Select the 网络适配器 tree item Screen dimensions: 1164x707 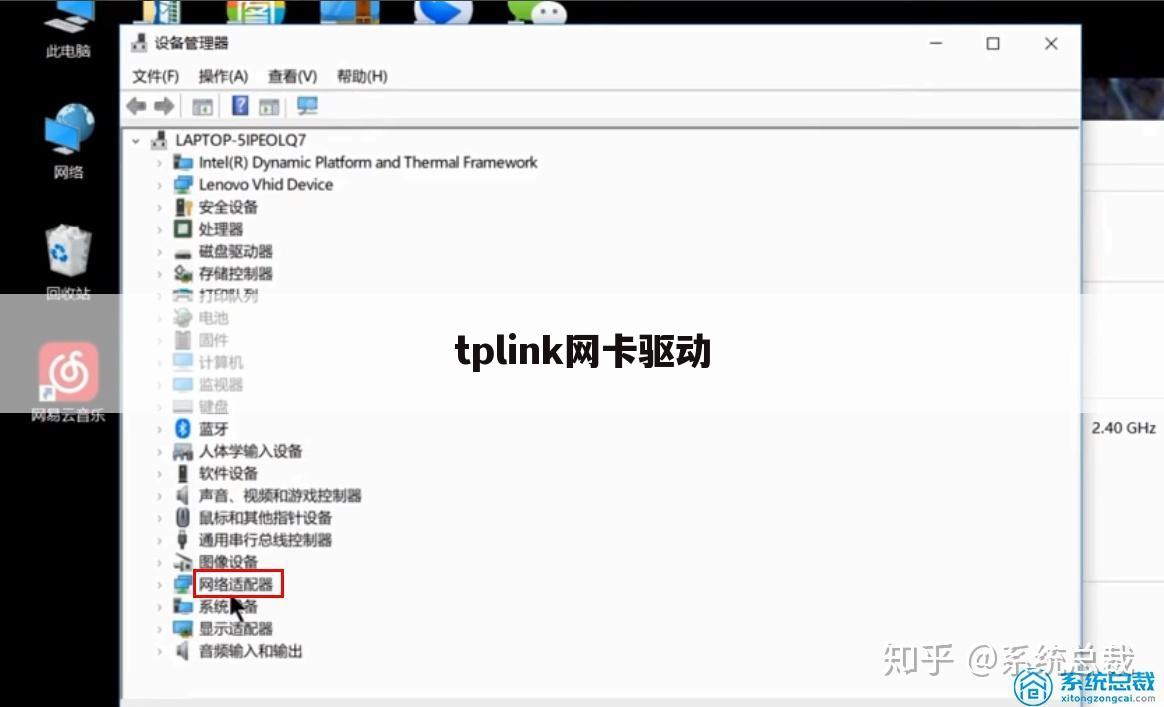pyautogui.click(x=236, y=584)
